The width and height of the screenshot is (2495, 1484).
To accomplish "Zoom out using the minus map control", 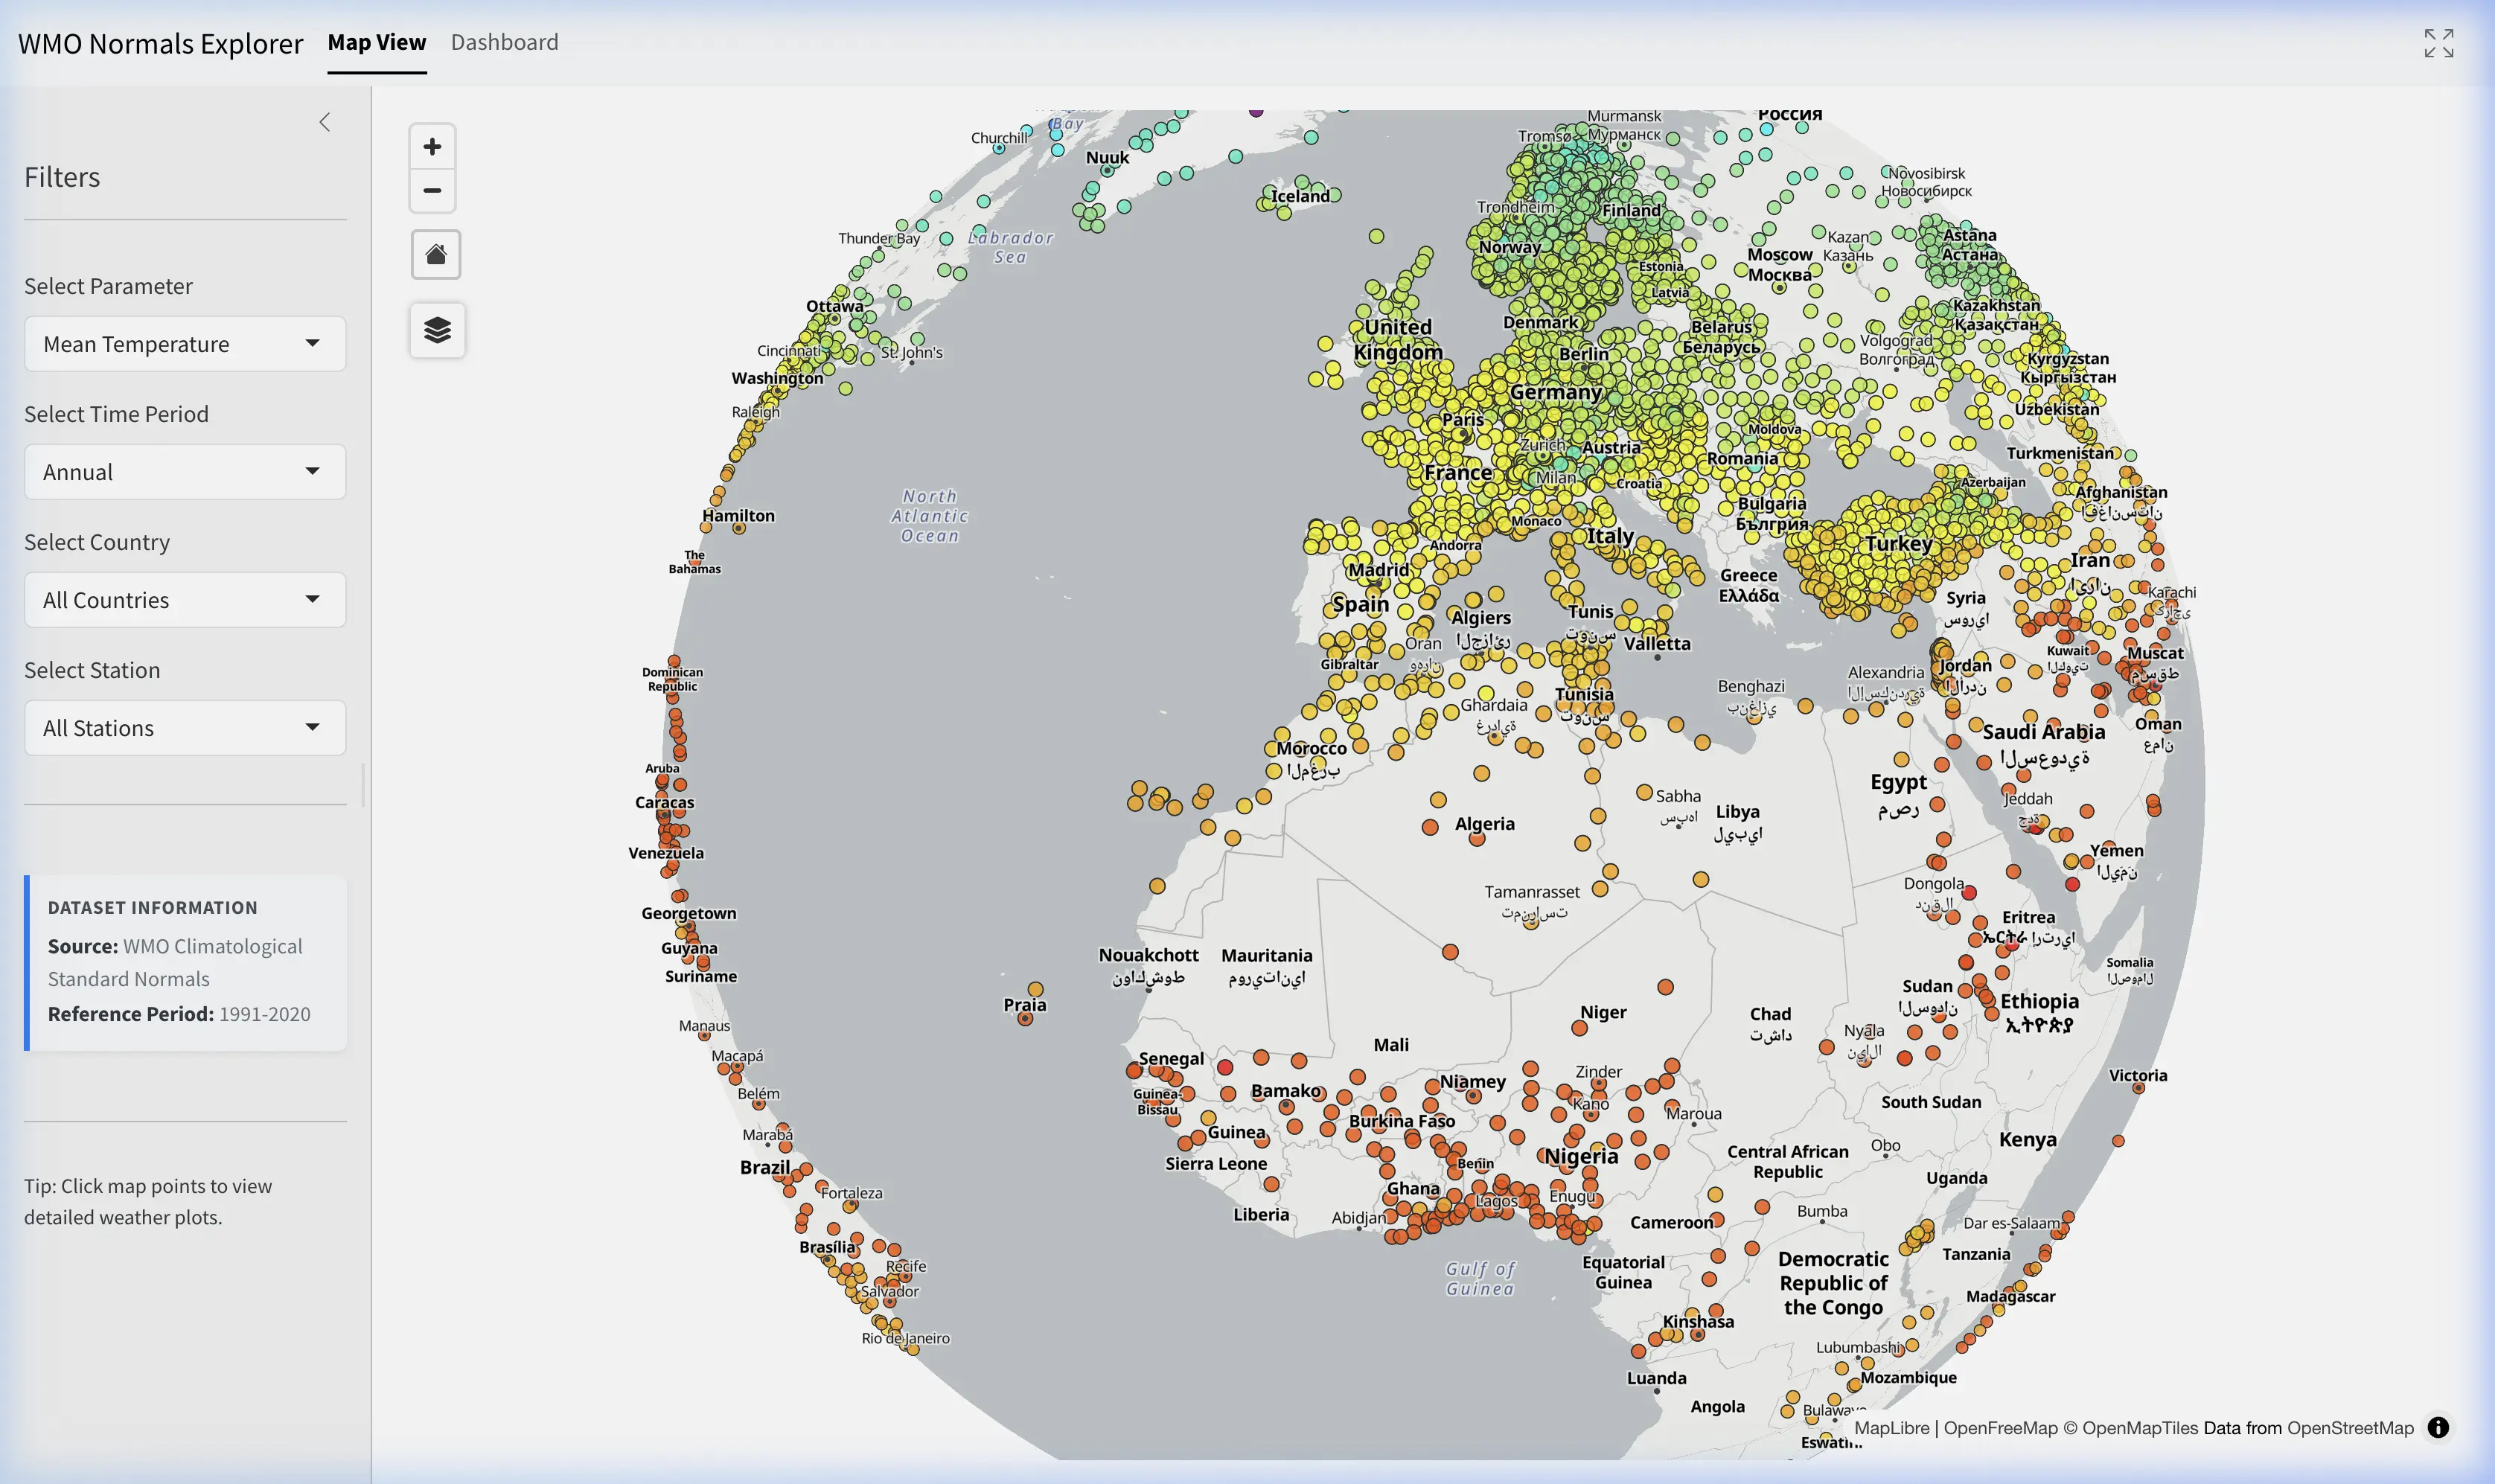I will [x=433, y=190].
